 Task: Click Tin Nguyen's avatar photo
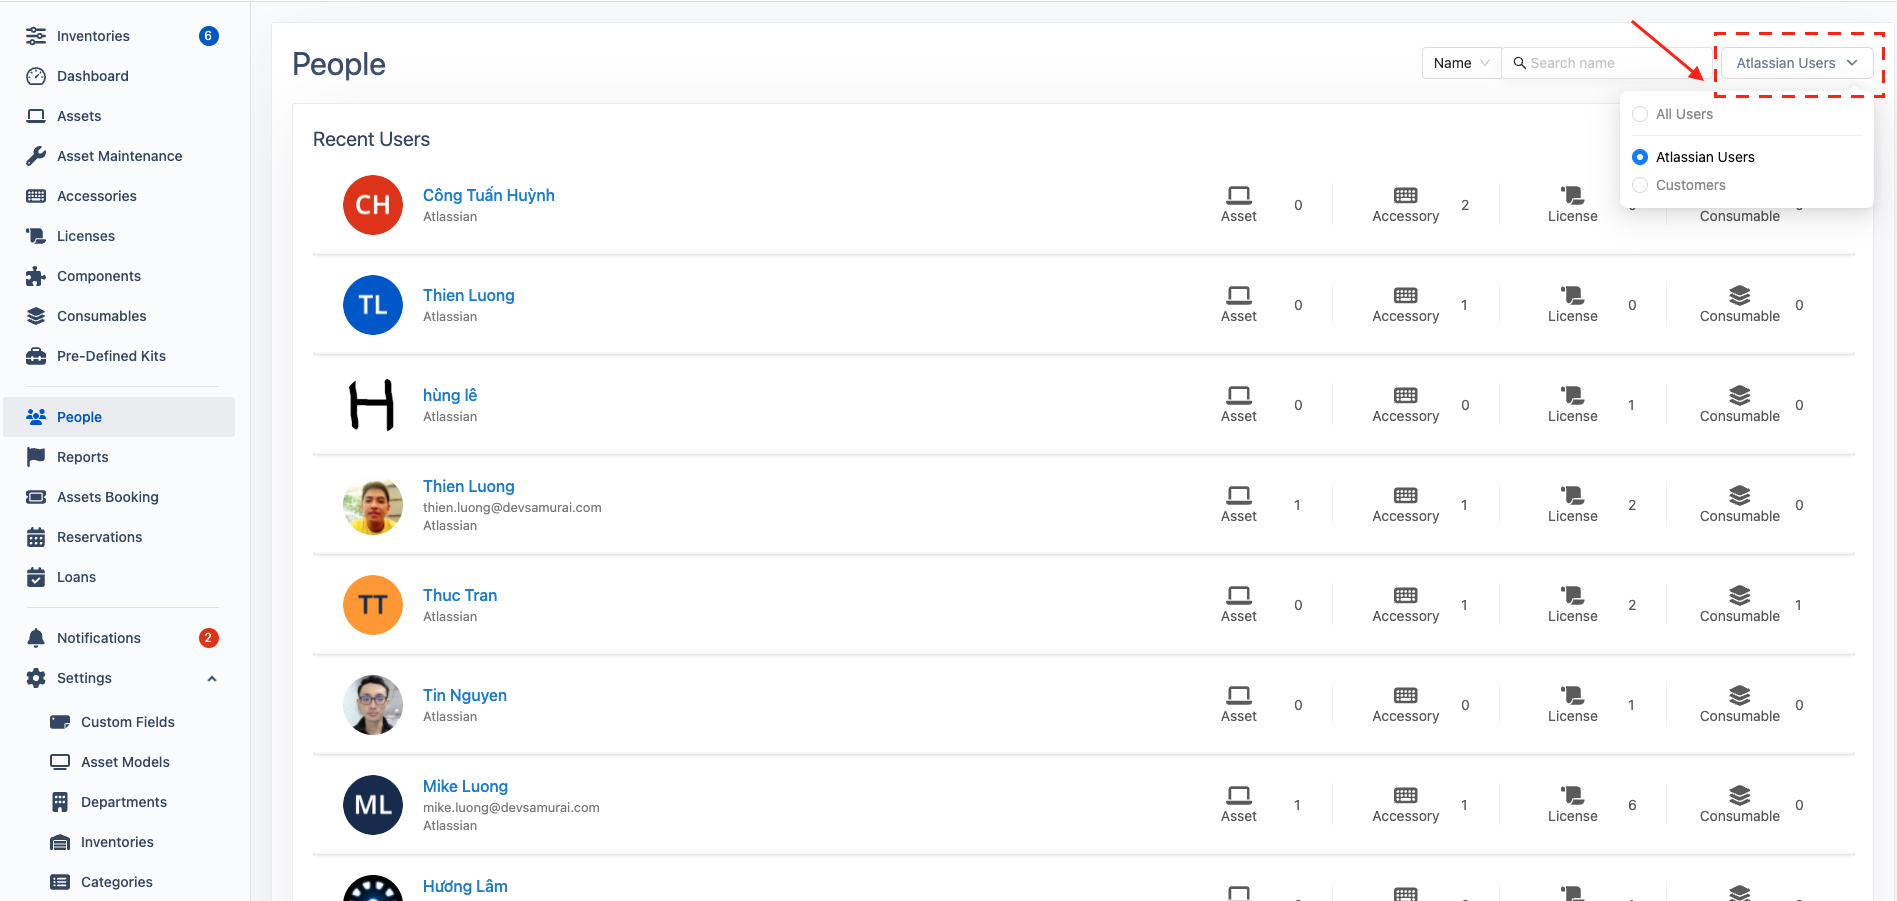pos(373,705)
